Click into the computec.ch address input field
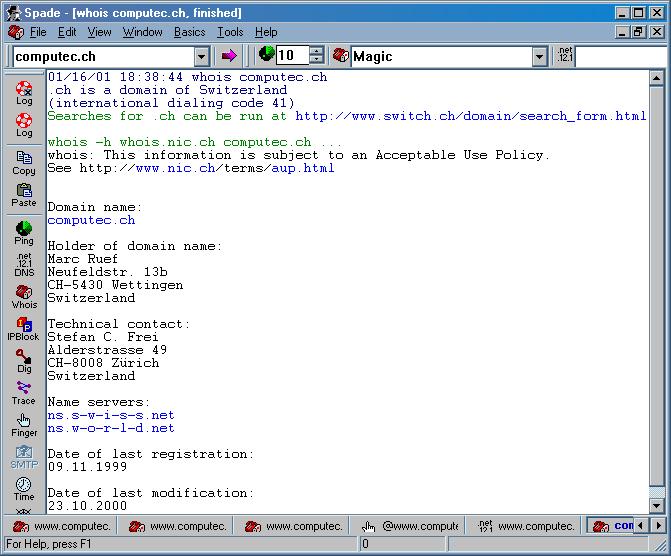 click(x=104, y=56)
